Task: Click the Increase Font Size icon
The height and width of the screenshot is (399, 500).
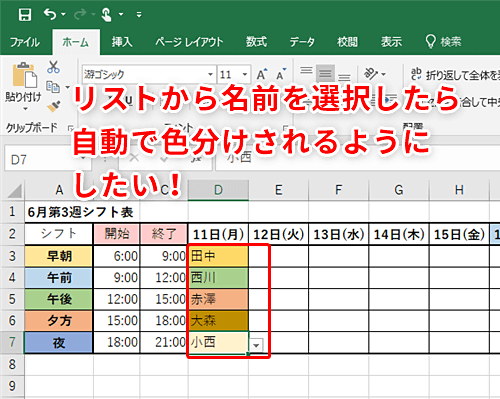Action: pyautogui.click(x=262, y=74)
